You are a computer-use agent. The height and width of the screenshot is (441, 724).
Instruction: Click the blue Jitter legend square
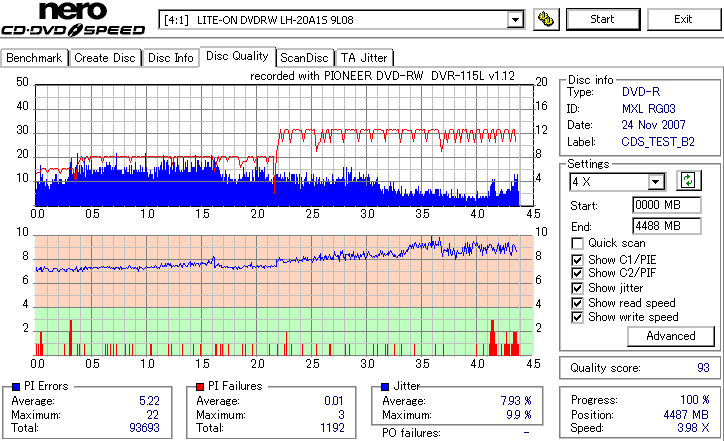(385, 387)
